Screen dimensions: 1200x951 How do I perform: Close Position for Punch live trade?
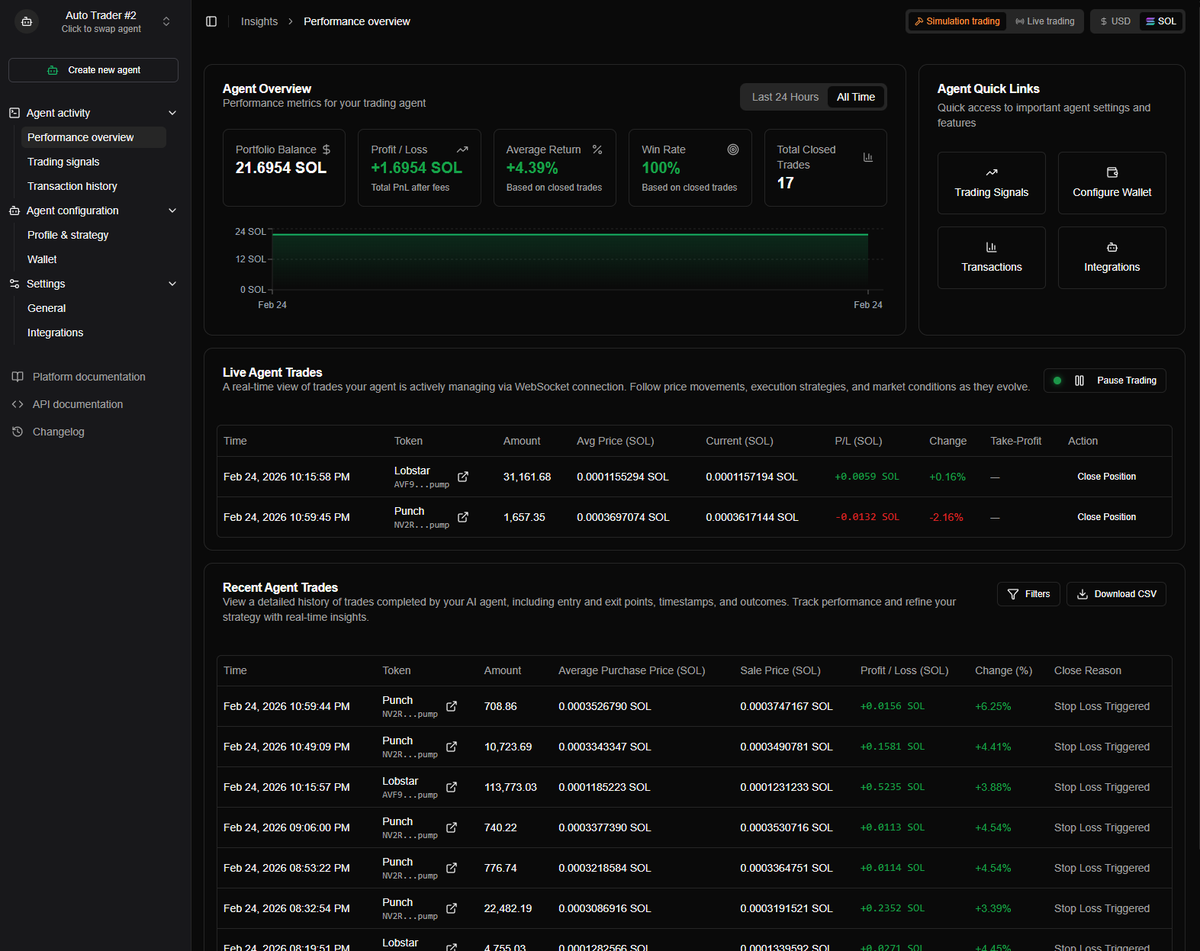1106,517
